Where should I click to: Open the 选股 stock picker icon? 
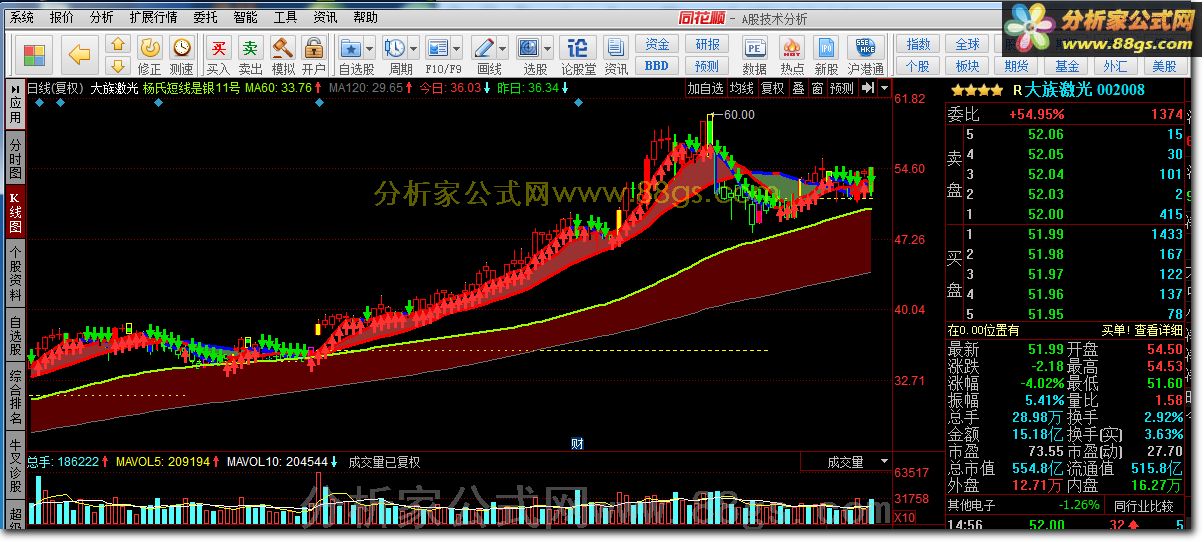coord(529,47)
